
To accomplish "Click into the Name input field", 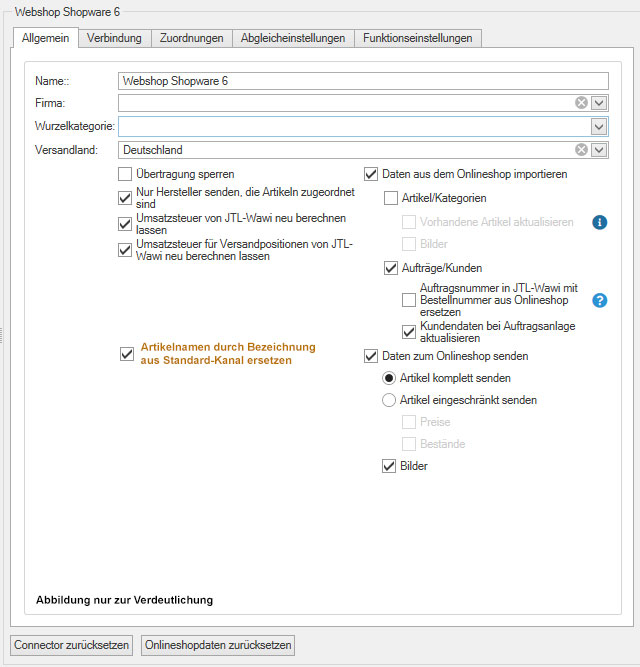I will coord(362,81).
